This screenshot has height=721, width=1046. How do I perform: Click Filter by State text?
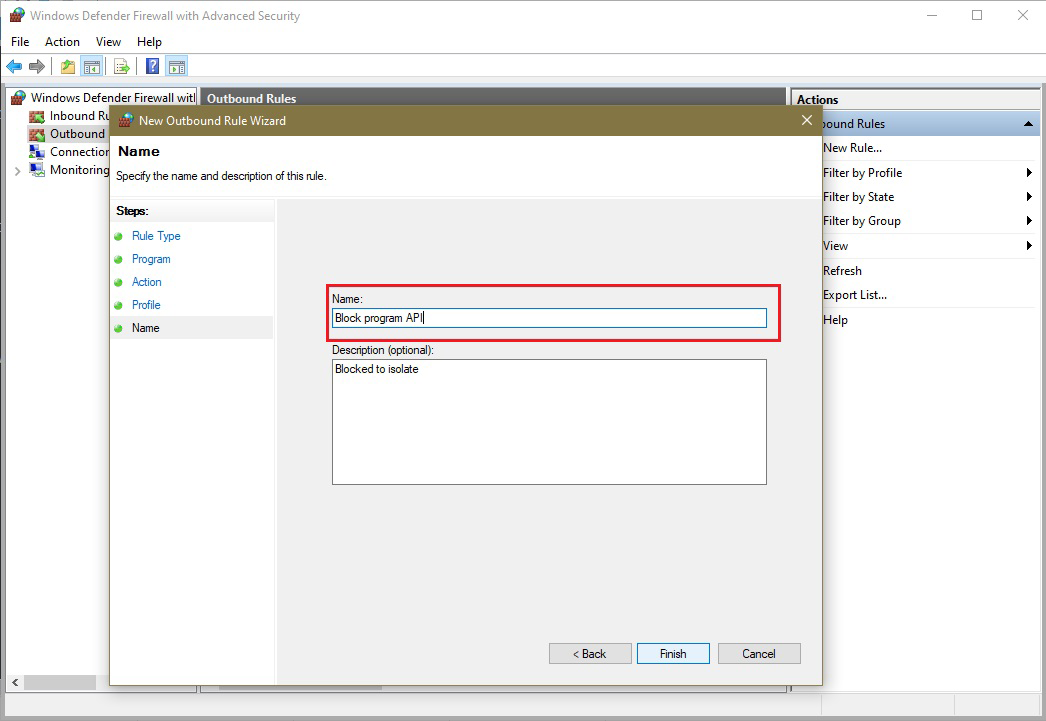[858, 197]
